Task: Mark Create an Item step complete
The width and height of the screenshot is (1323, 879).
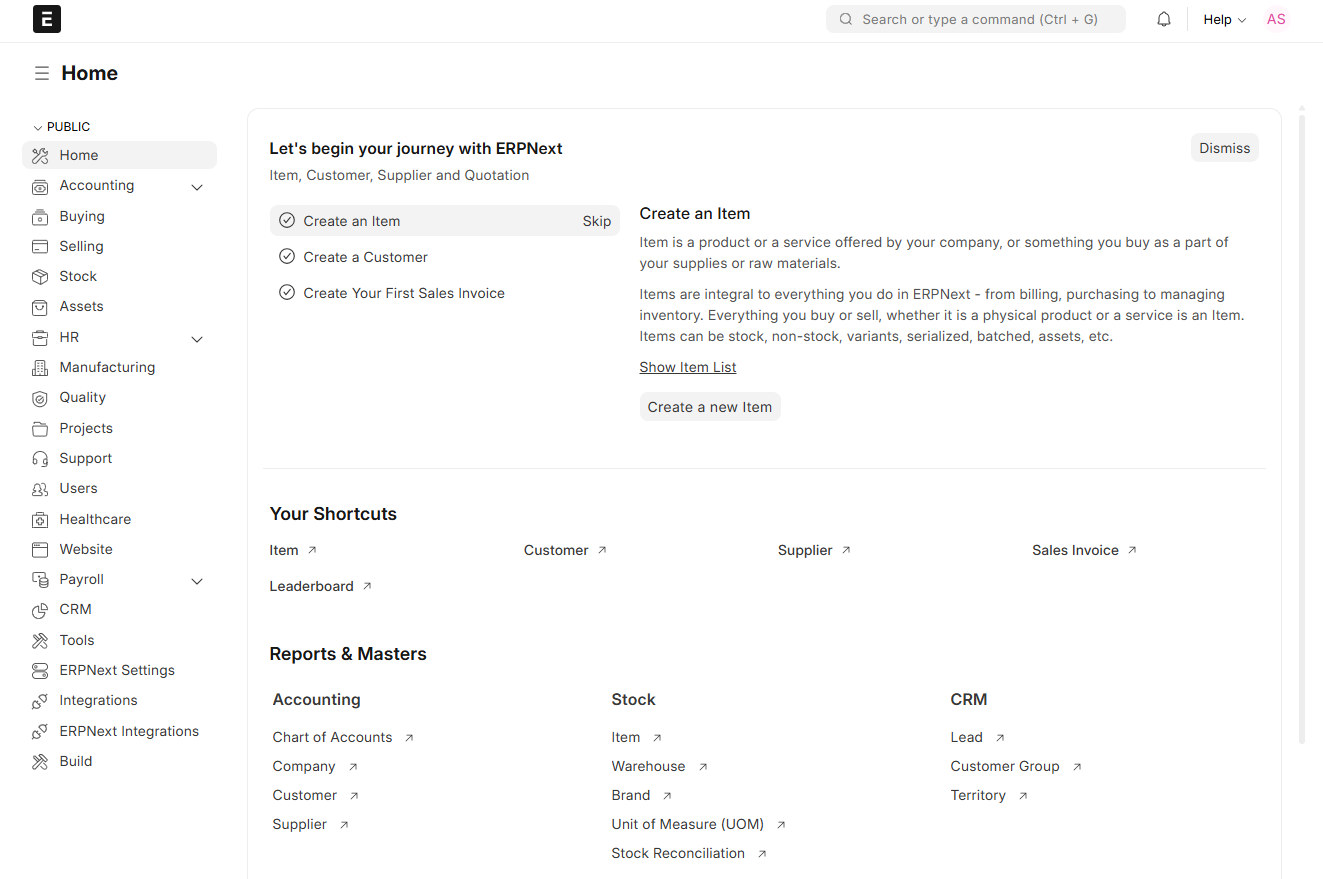Action: [x=287, y=221]
